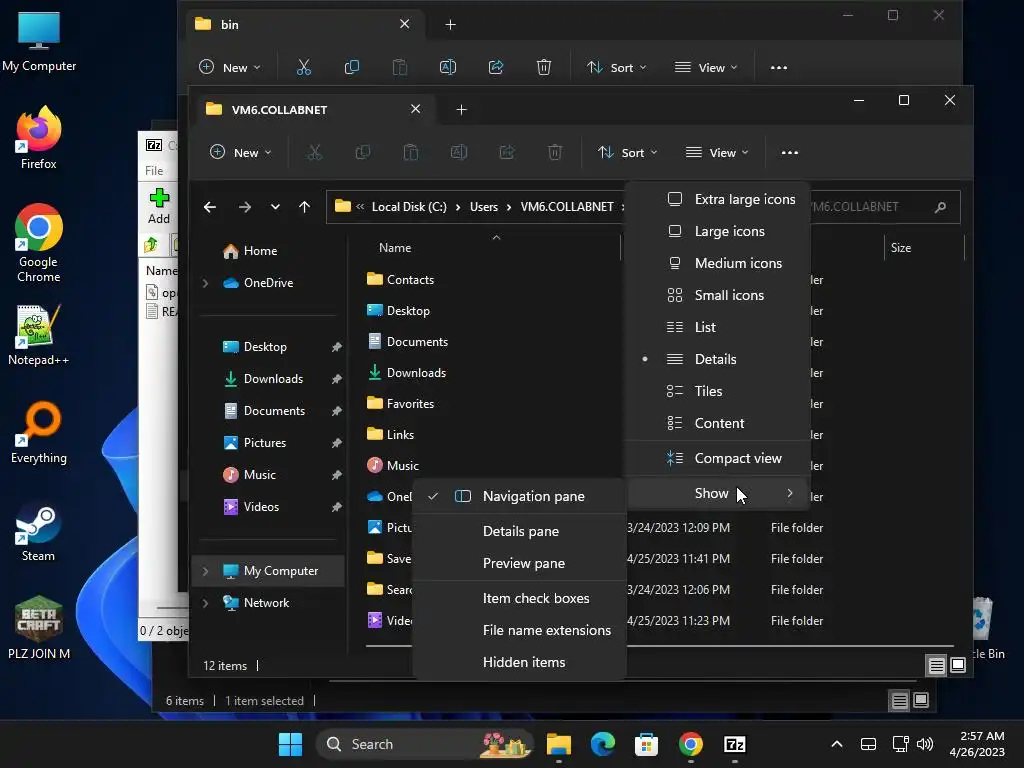Image resolution: width=1024 pixels, height=768 pixels.
Task: Expand My Computer tree node
Action: pos(205,571)
